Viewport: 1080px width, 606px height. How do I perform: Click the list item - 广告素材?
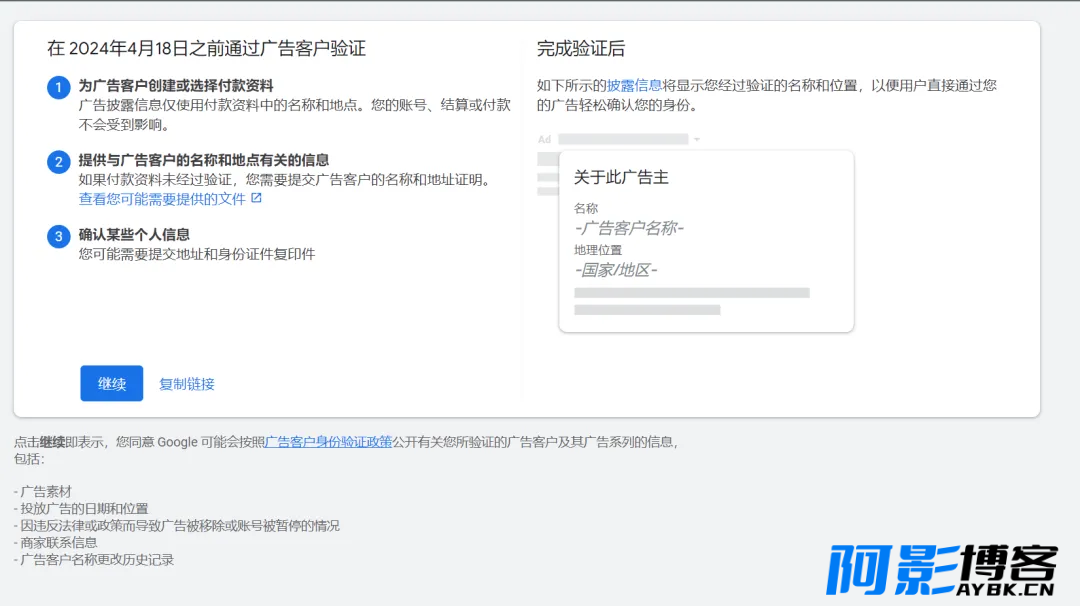coord(43,492)
